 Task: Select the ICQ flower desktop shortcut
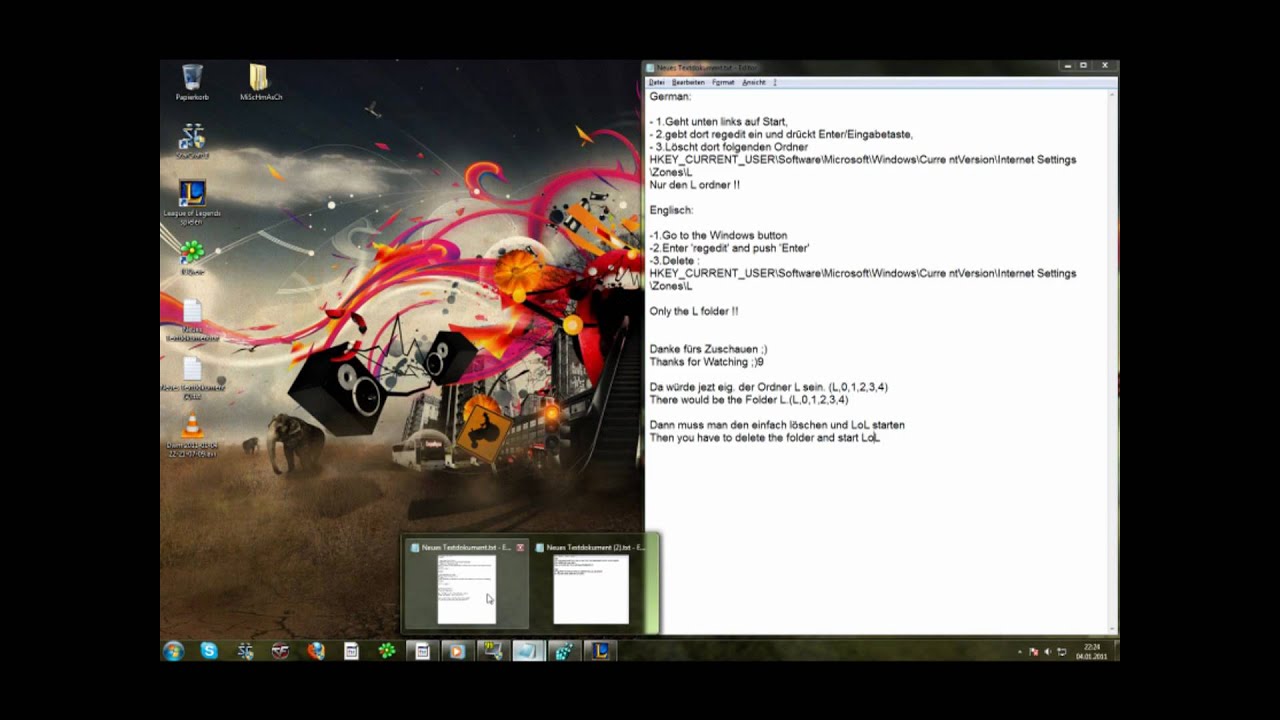pyautogui.click(x=192, y=256)
